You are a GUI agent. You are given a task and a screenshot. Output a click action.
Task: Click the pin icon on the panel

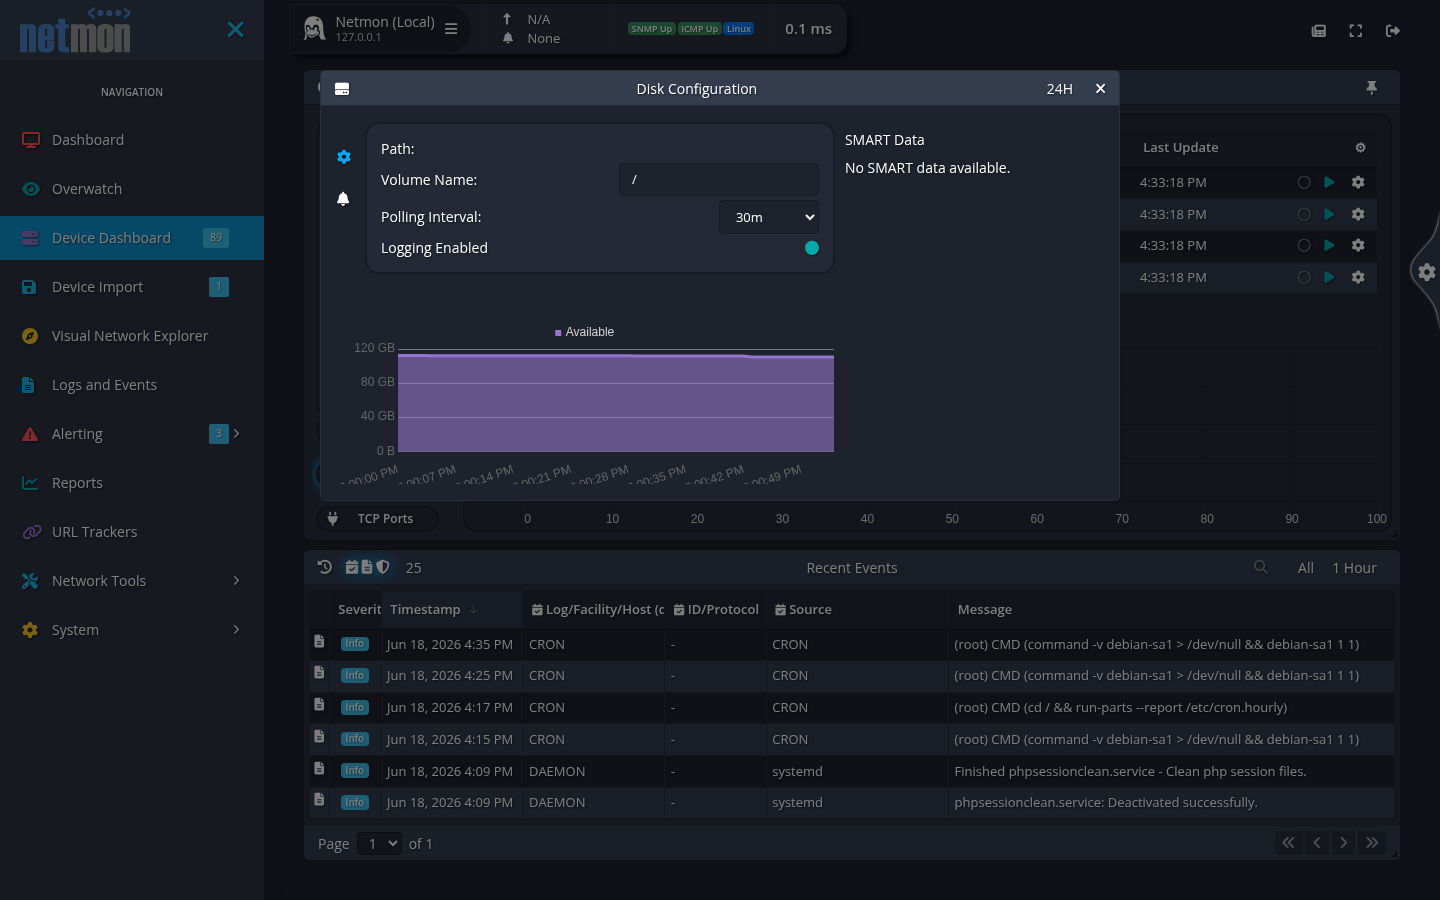pyautogui.click(x=1372, y=88)
